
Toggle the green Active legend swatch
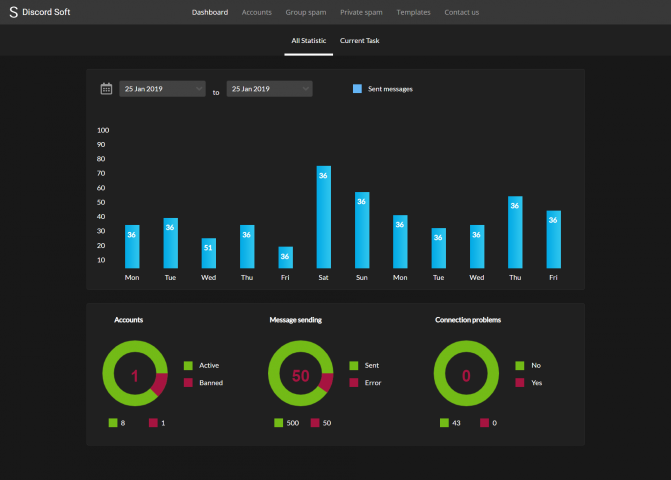[188, 365]
